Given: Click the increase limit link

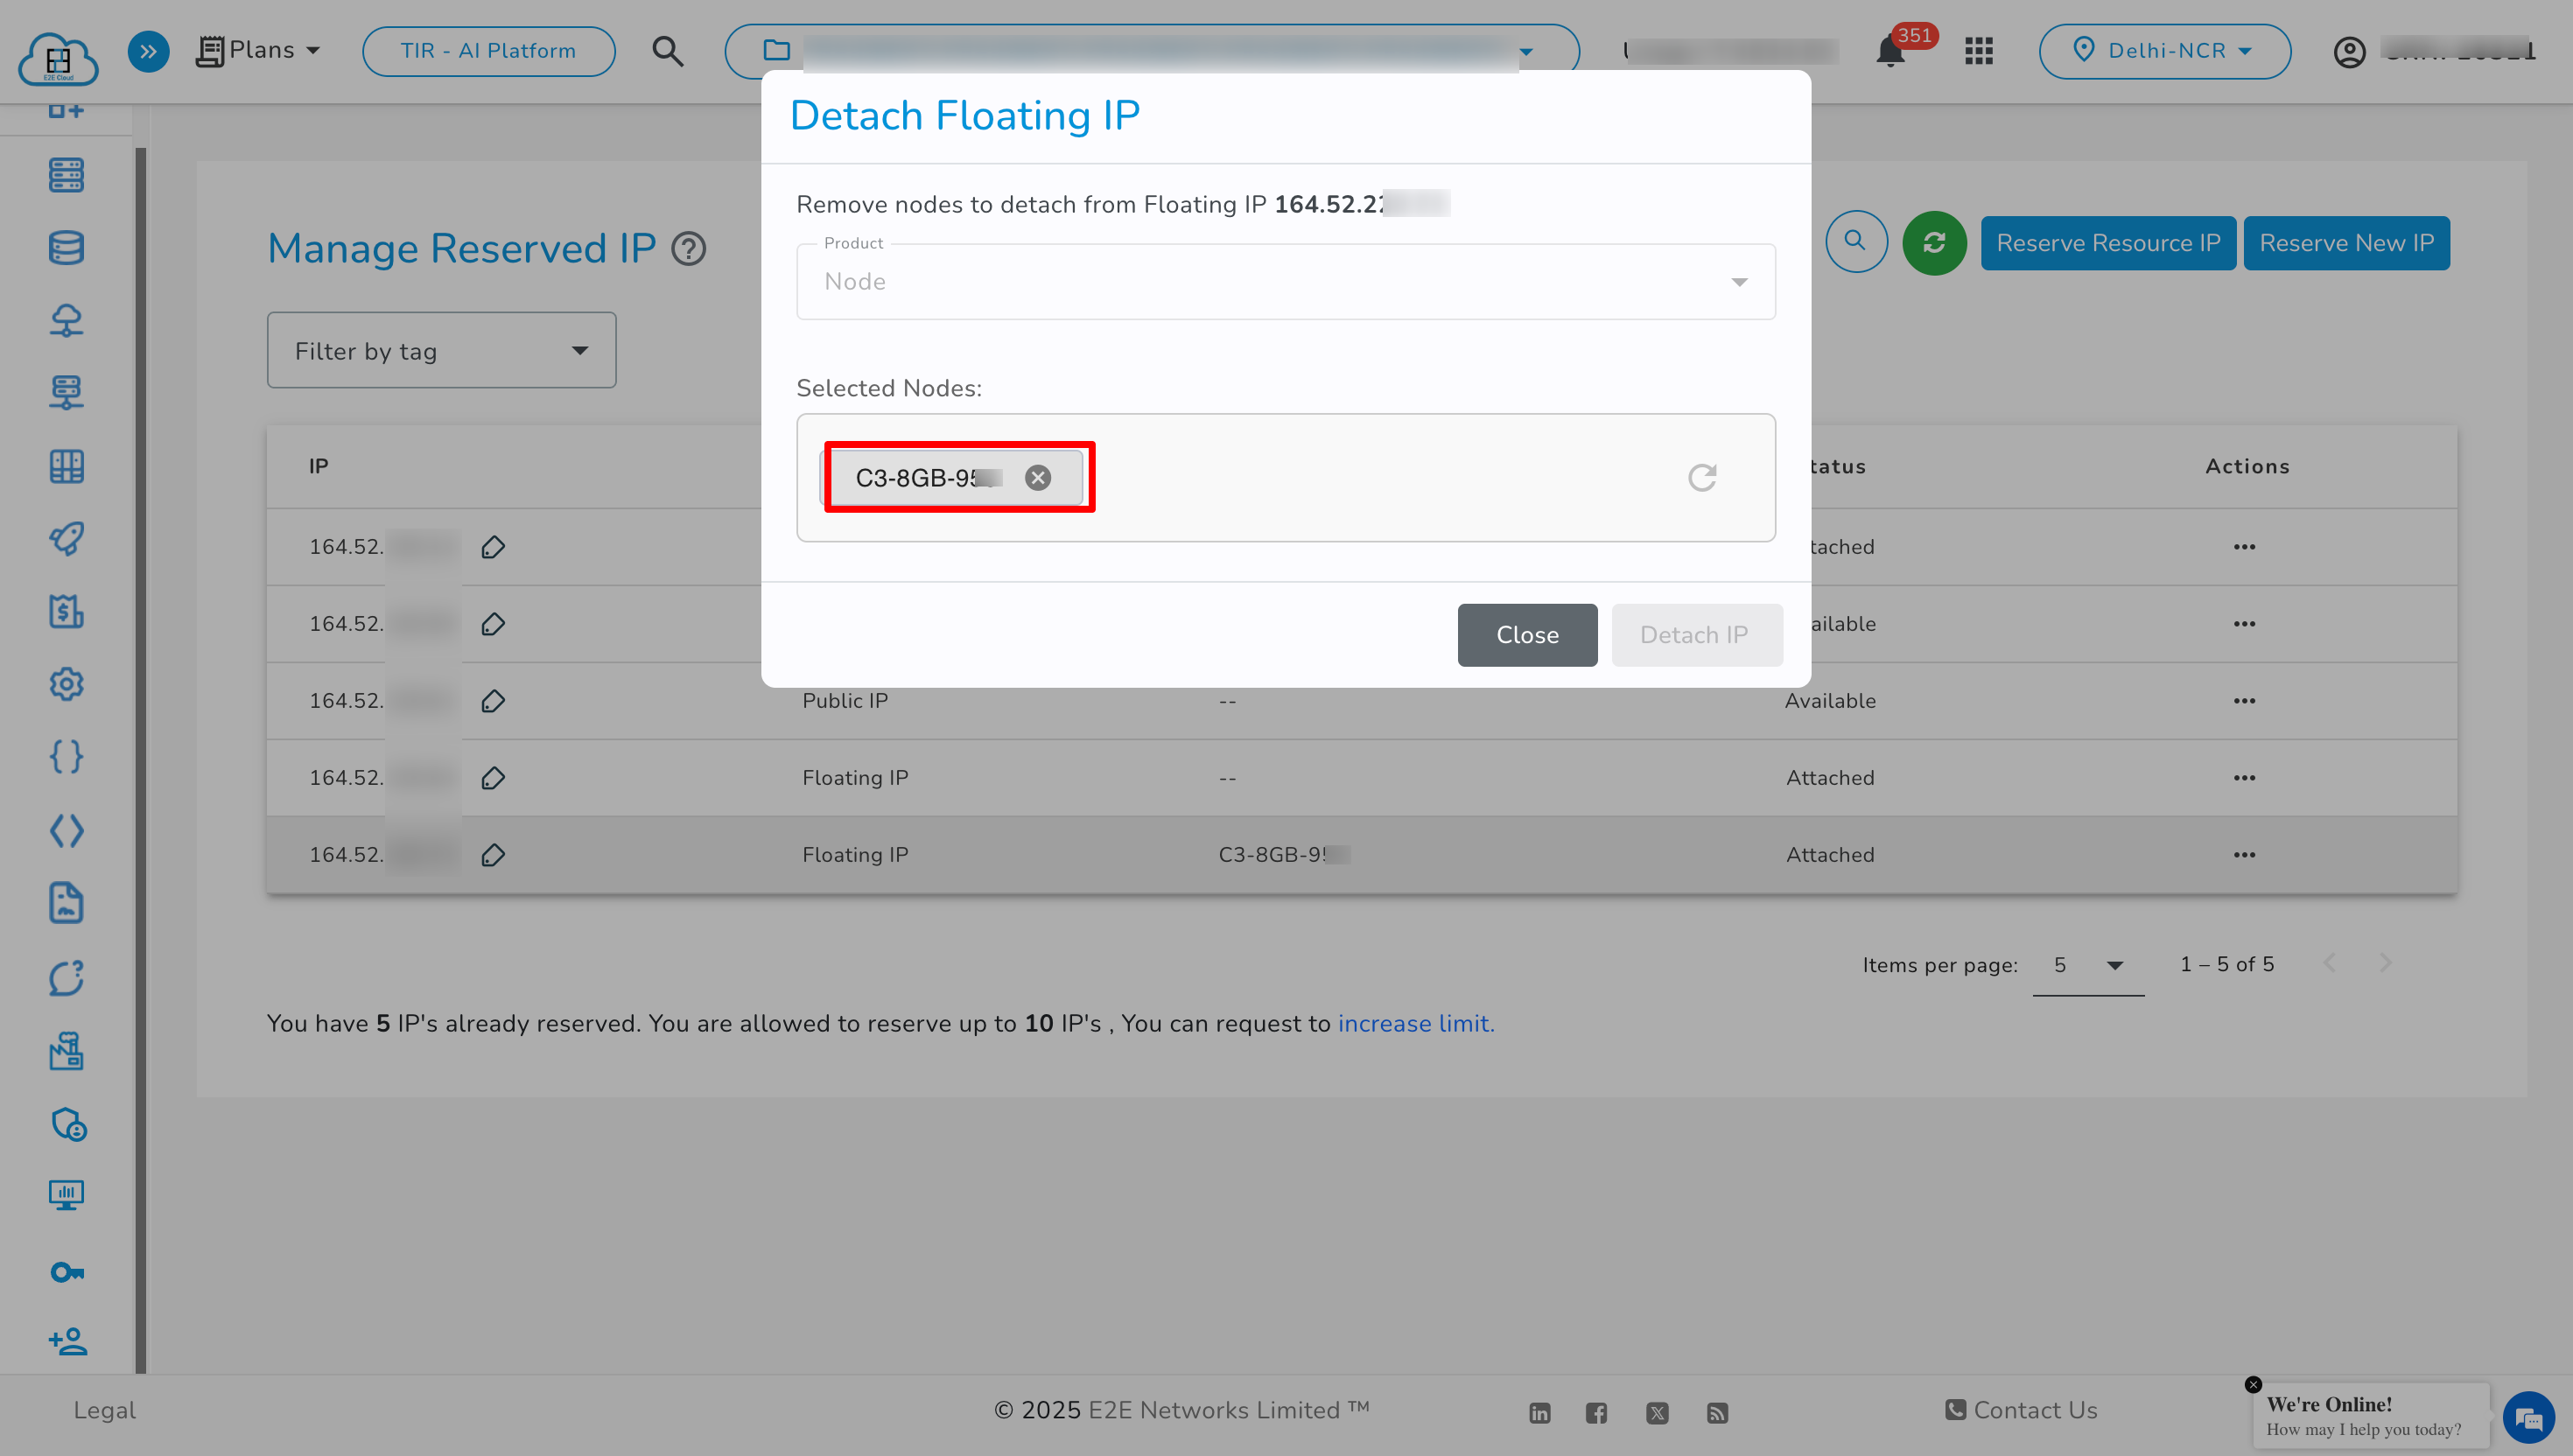Looking at the screenshot, I should pos(1415,1023).
